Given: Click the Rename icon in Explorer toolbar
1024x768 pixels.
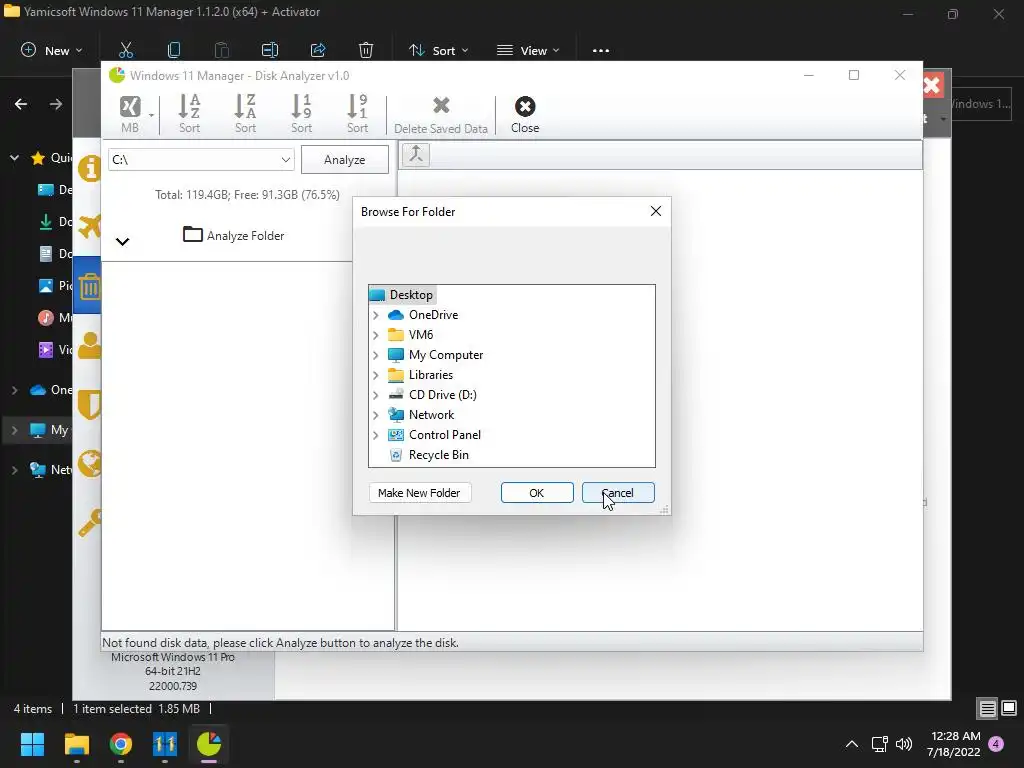Looking at the screenshot, I should tap(270, 50).
